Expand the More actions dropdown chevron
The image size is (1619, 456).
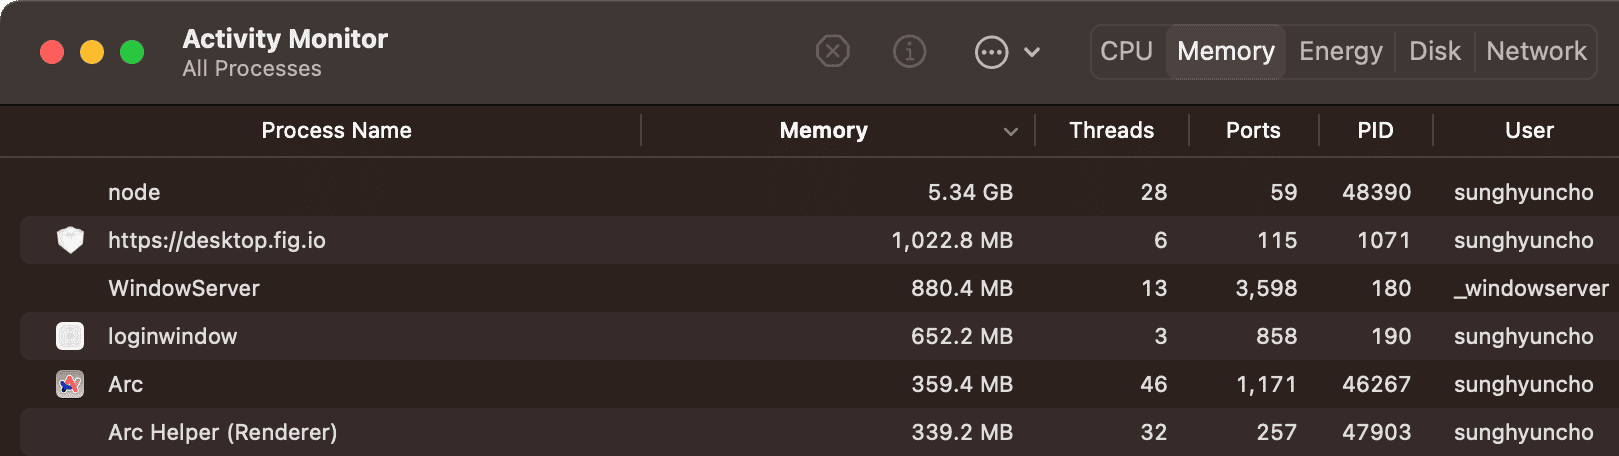pos(1032,52)
